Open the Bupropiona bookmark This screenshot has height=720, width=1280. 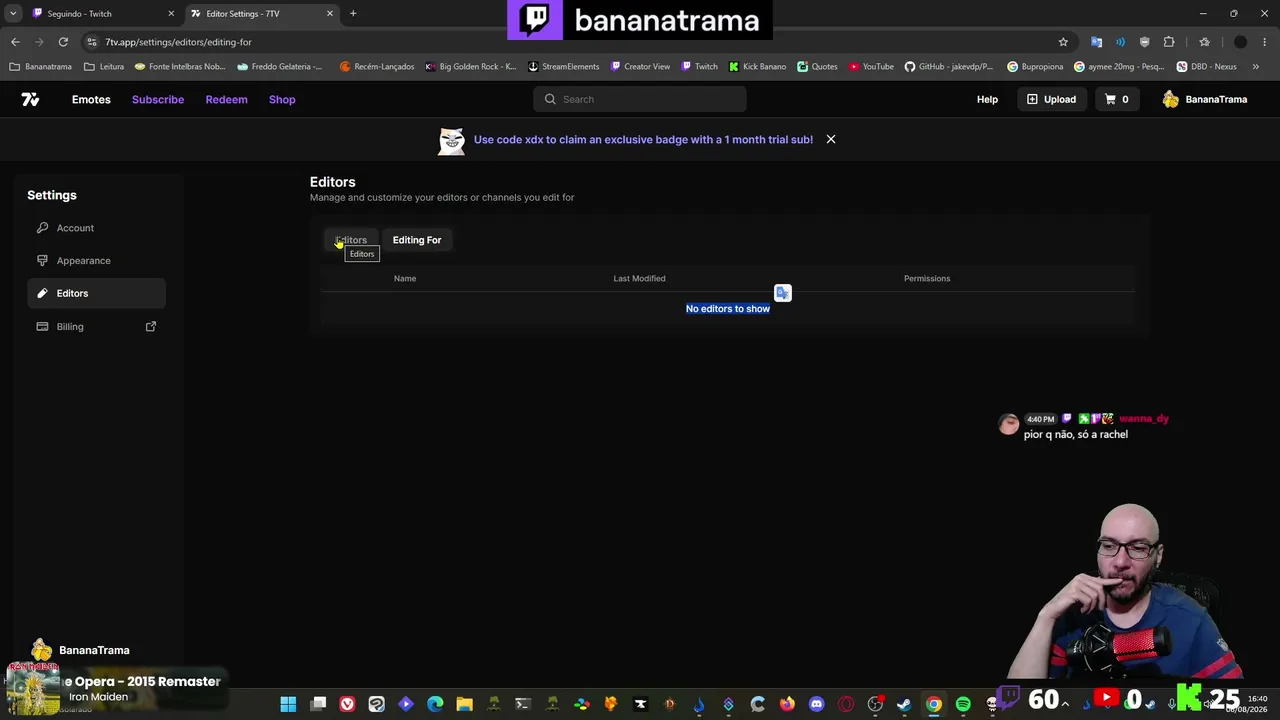click(1035, 67)
